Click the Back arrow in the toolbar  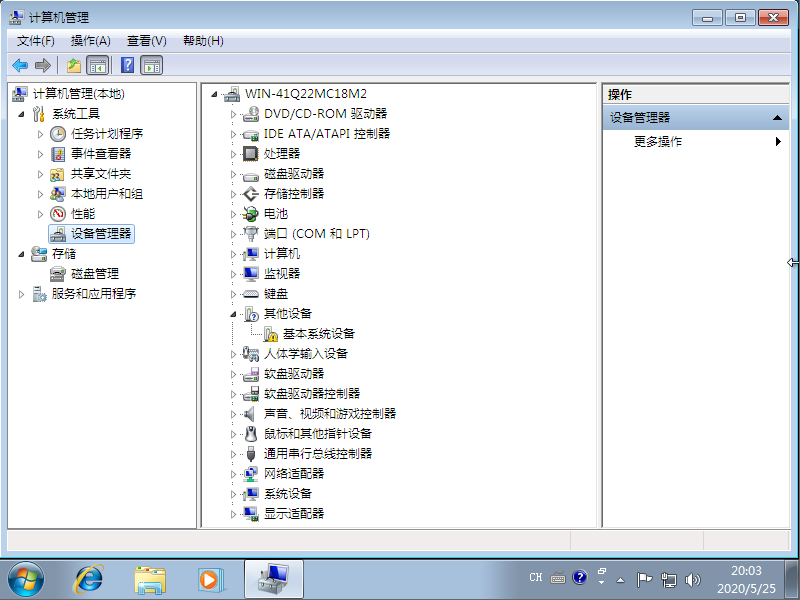point(20,65)
